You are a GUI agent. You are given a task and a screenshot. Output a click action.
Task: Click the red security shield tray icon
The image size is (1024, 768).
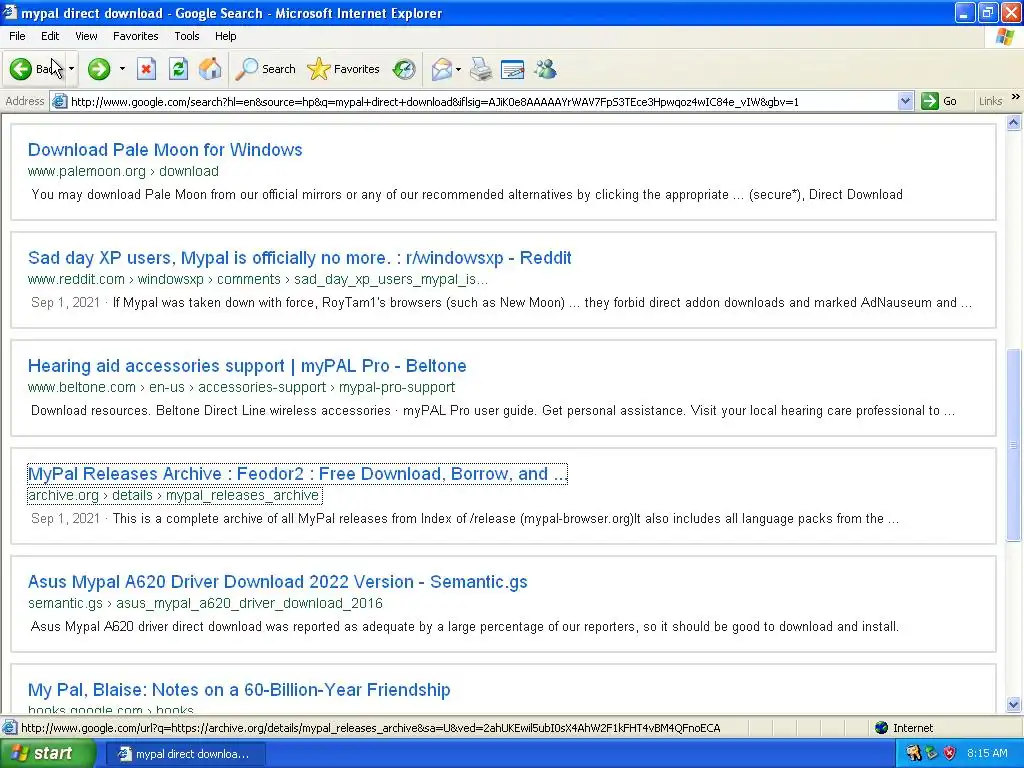(950, 753)
